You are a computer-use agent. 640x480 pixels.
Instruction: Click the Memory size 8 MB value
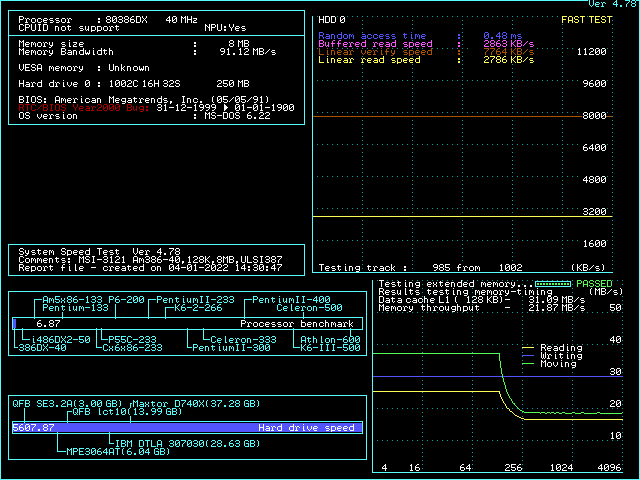pos(239,44)
